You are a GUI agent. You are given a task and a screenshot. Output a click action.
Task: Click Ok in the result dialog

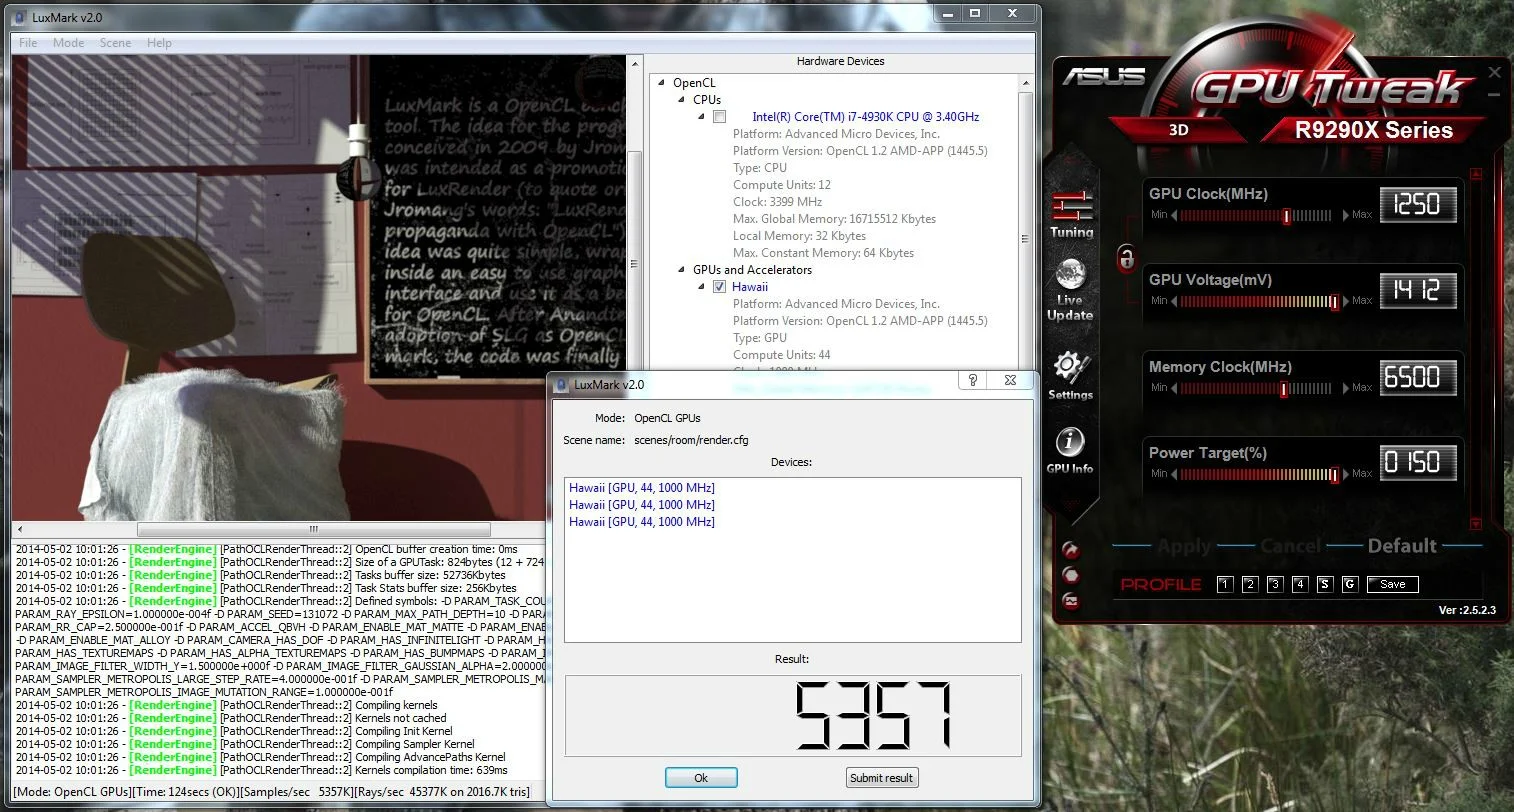[701, 778]
